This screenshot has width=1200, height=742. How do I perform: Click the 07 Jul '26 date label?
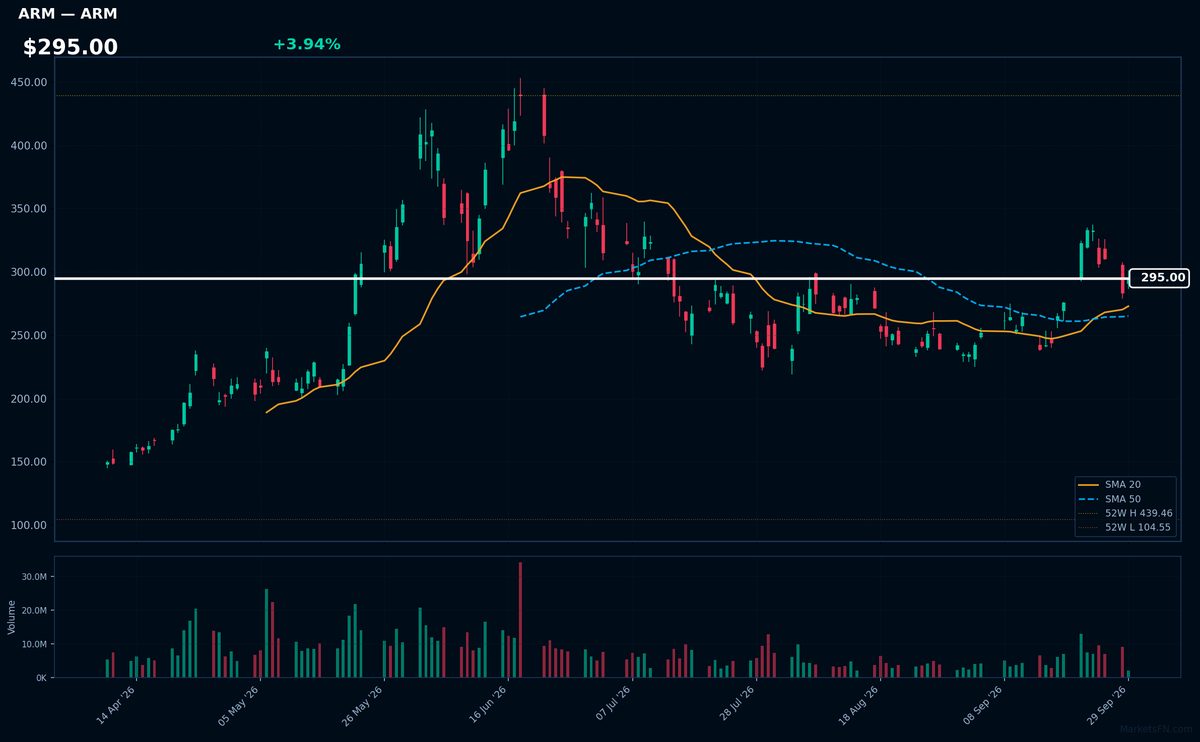(612, 706)
